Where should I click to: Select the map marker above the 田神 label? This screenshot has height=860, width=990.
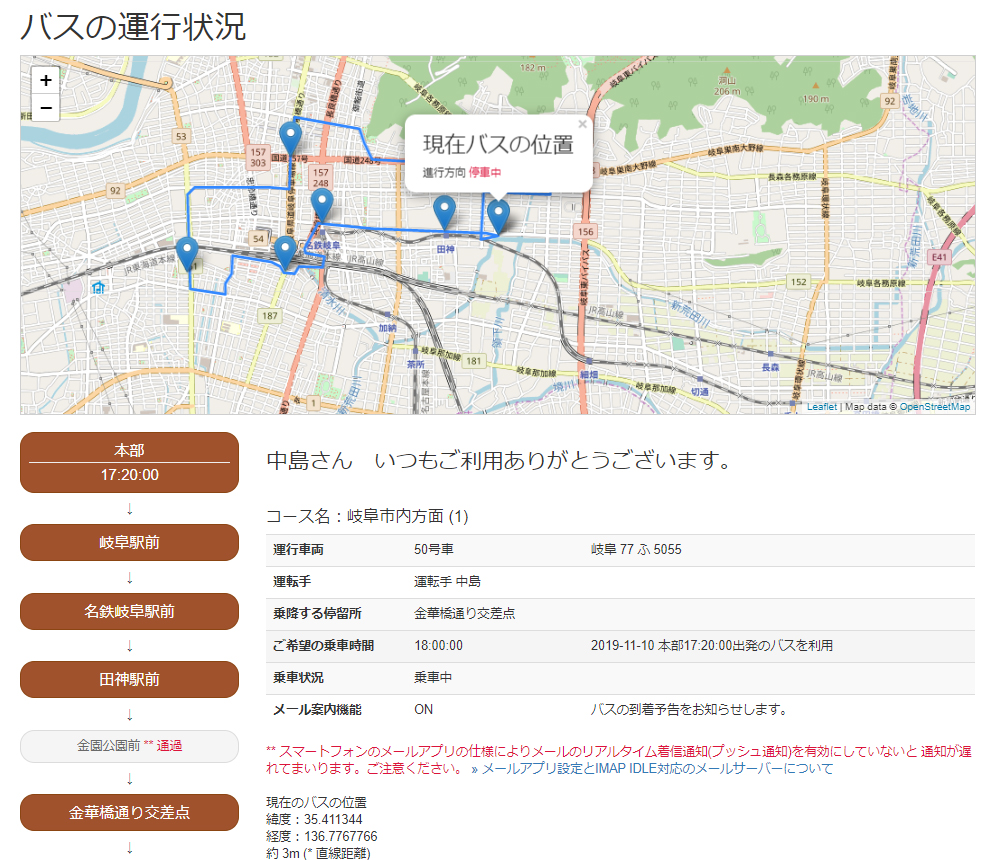(444, 211)
